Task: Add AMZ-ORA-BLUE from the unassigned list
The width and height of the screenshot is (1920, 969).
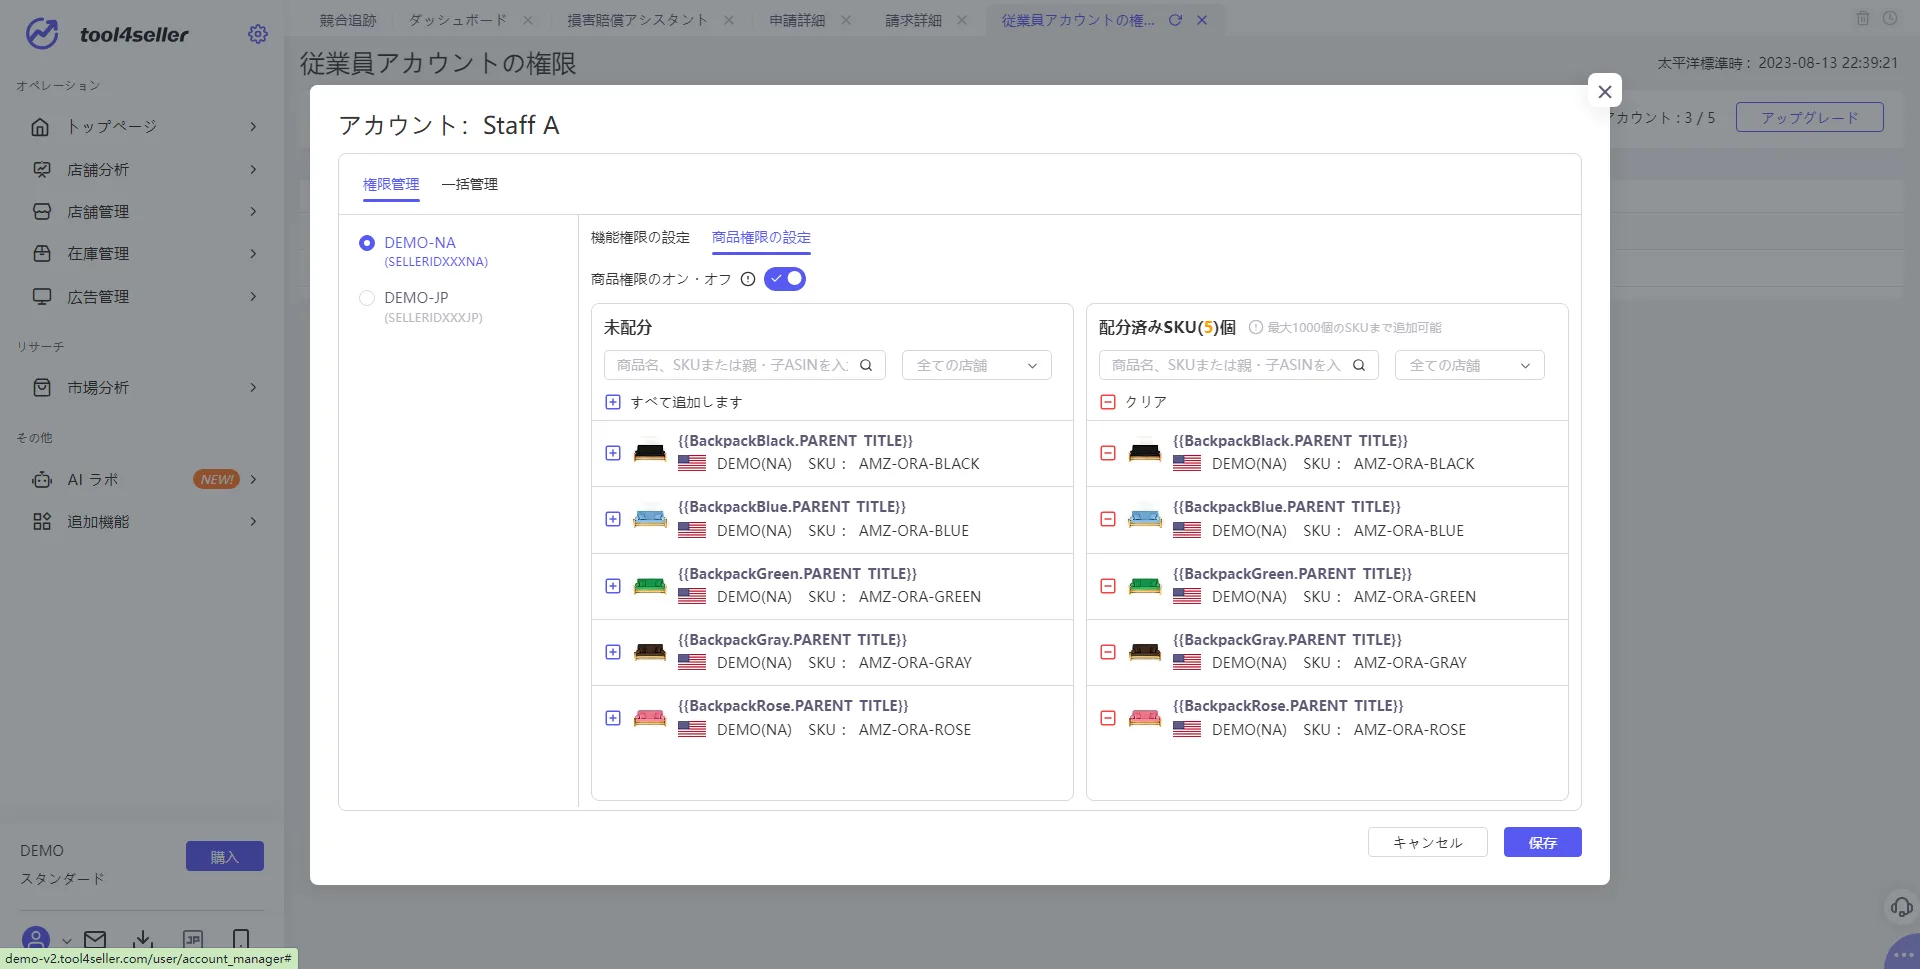Action: coord(613,519)
